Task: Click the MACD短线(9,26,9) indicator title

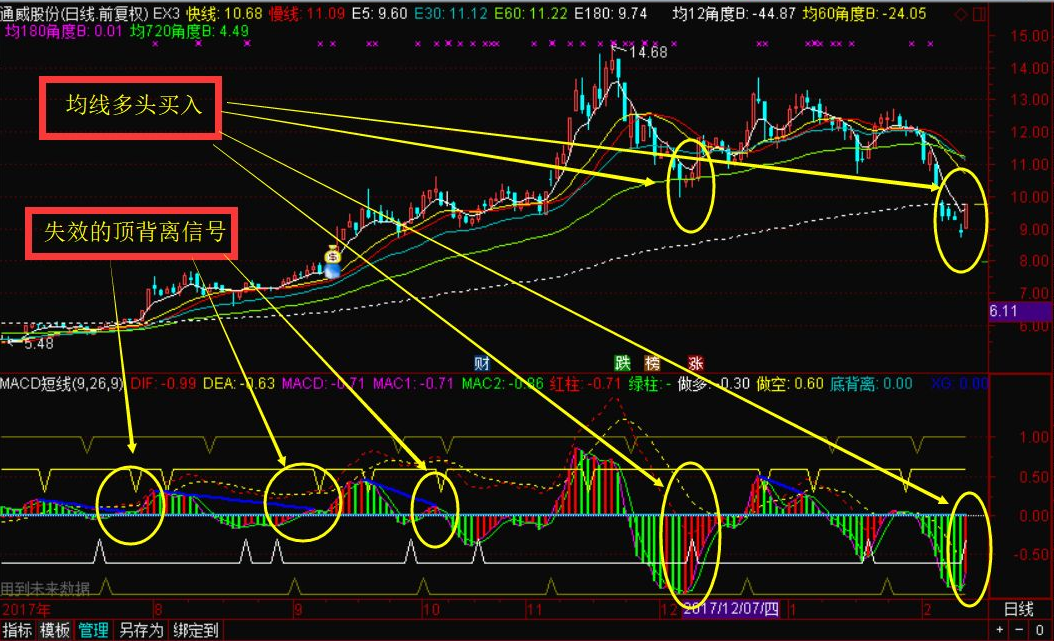Action: point(63,384)
